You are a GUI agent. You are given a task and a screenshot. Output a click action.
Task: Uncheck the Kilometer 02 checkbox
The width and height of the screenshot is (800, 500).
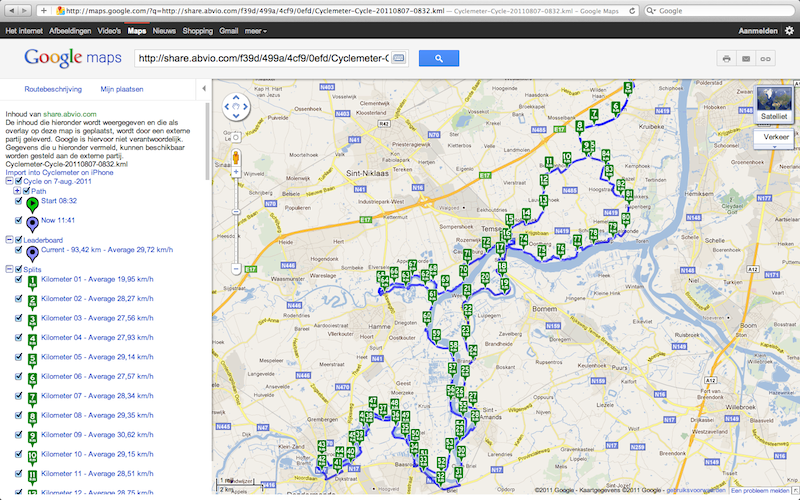[18, 298]
